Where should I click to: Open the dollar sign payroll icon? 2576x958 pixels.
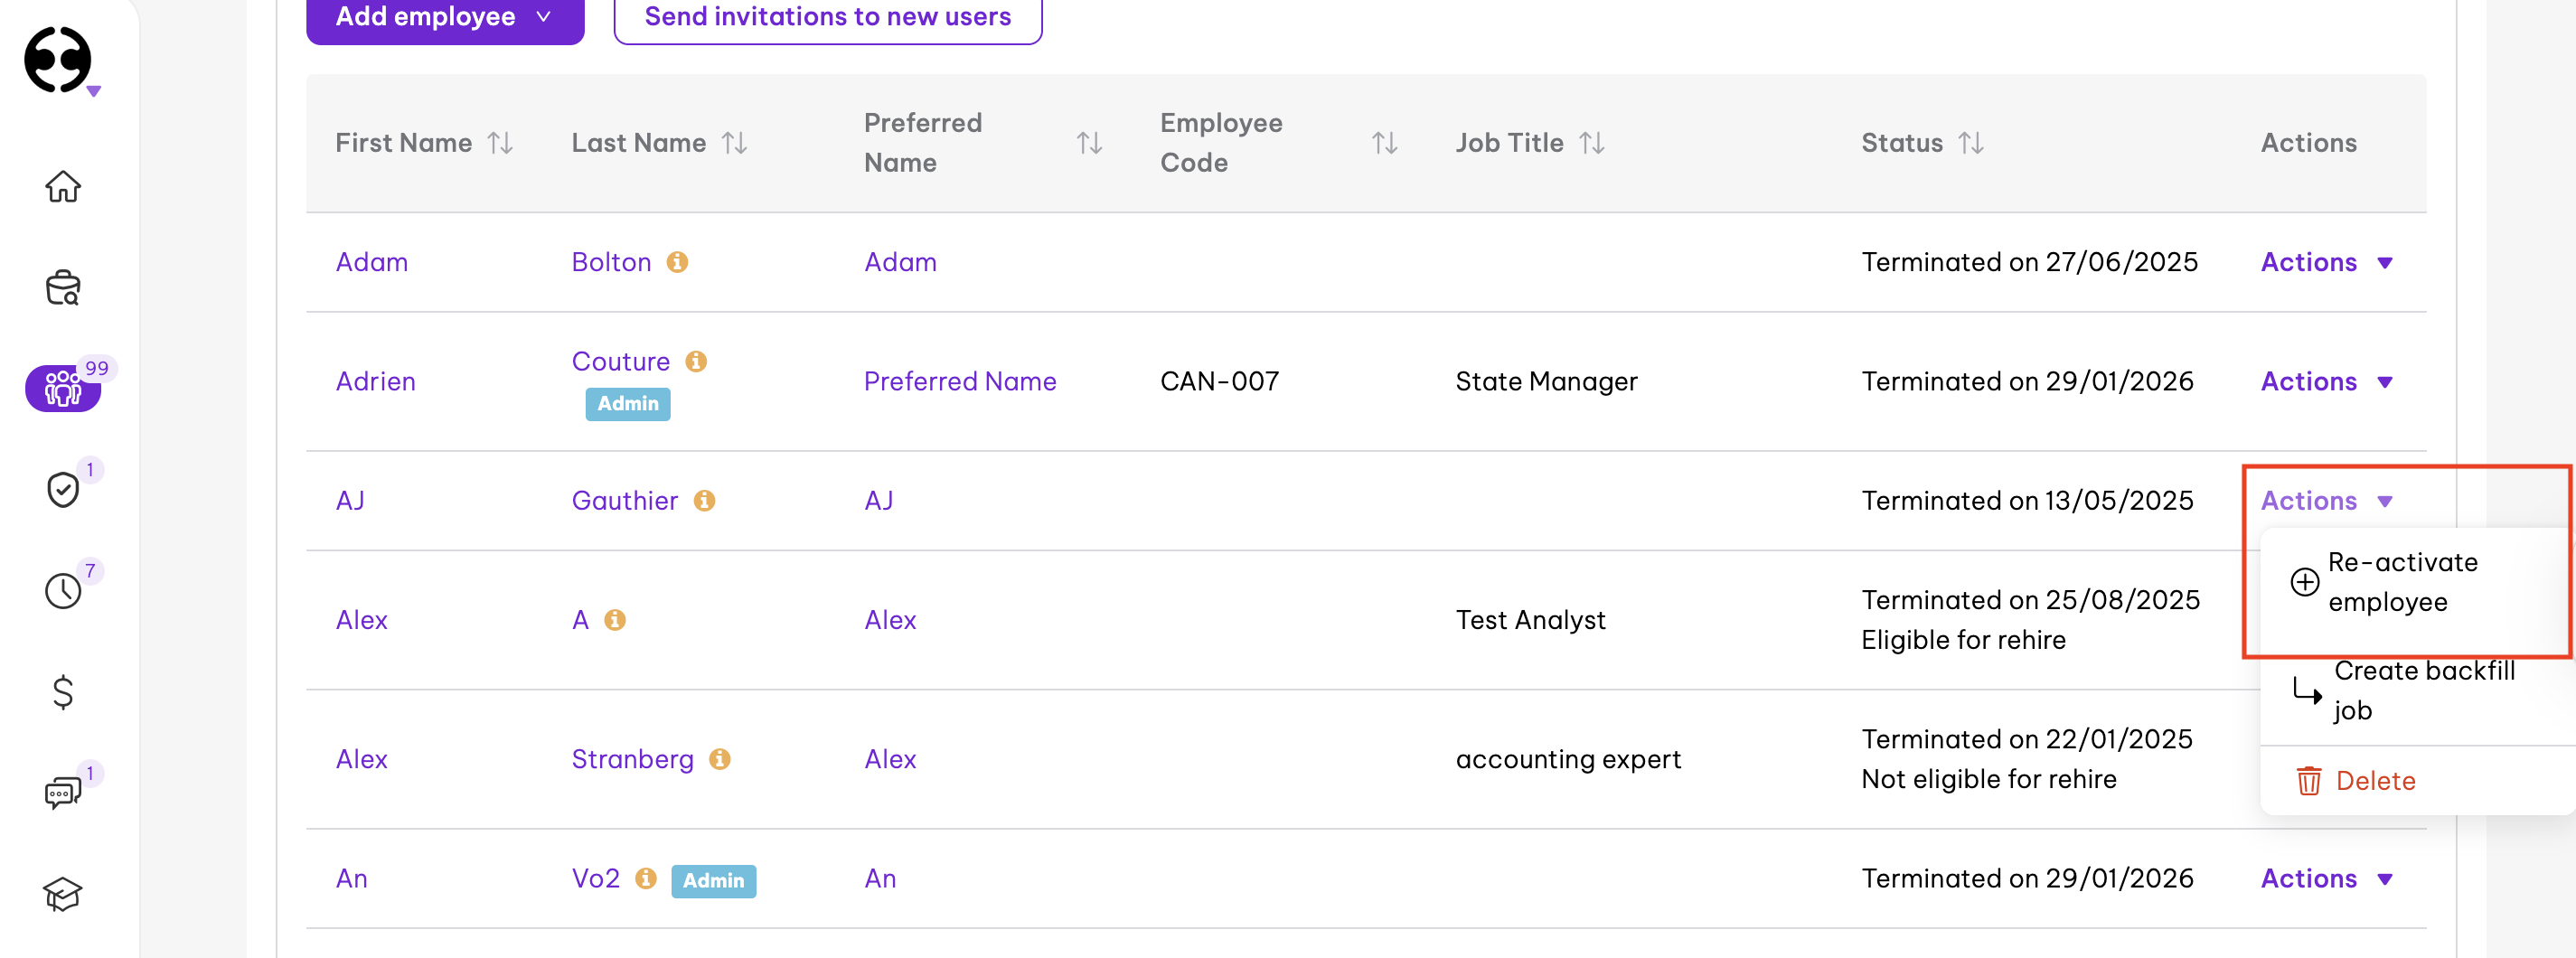tap(62, 692)
